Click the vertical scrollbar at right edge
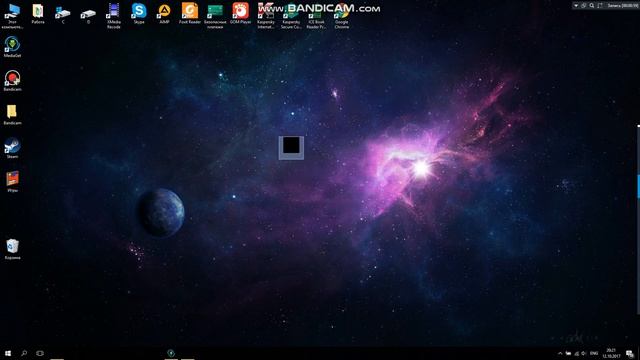The width and height of the screenshot is (640, 360). [x=638, y=186]
